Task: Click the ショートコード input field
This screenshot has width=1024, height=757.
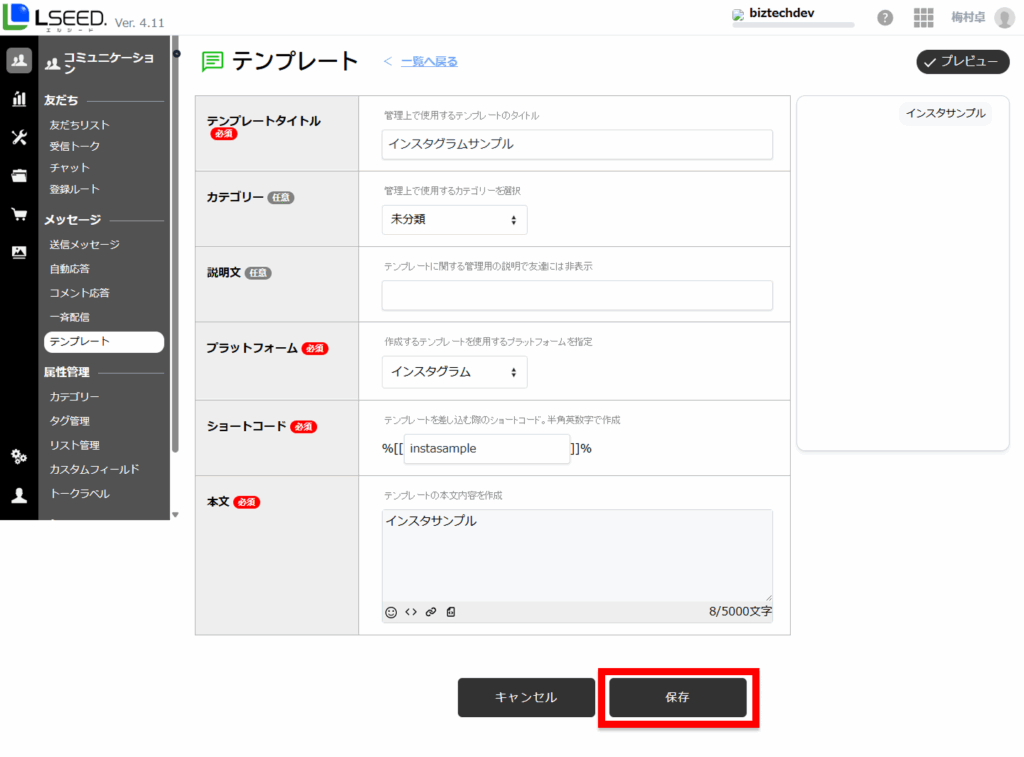Action: point(486,449)
